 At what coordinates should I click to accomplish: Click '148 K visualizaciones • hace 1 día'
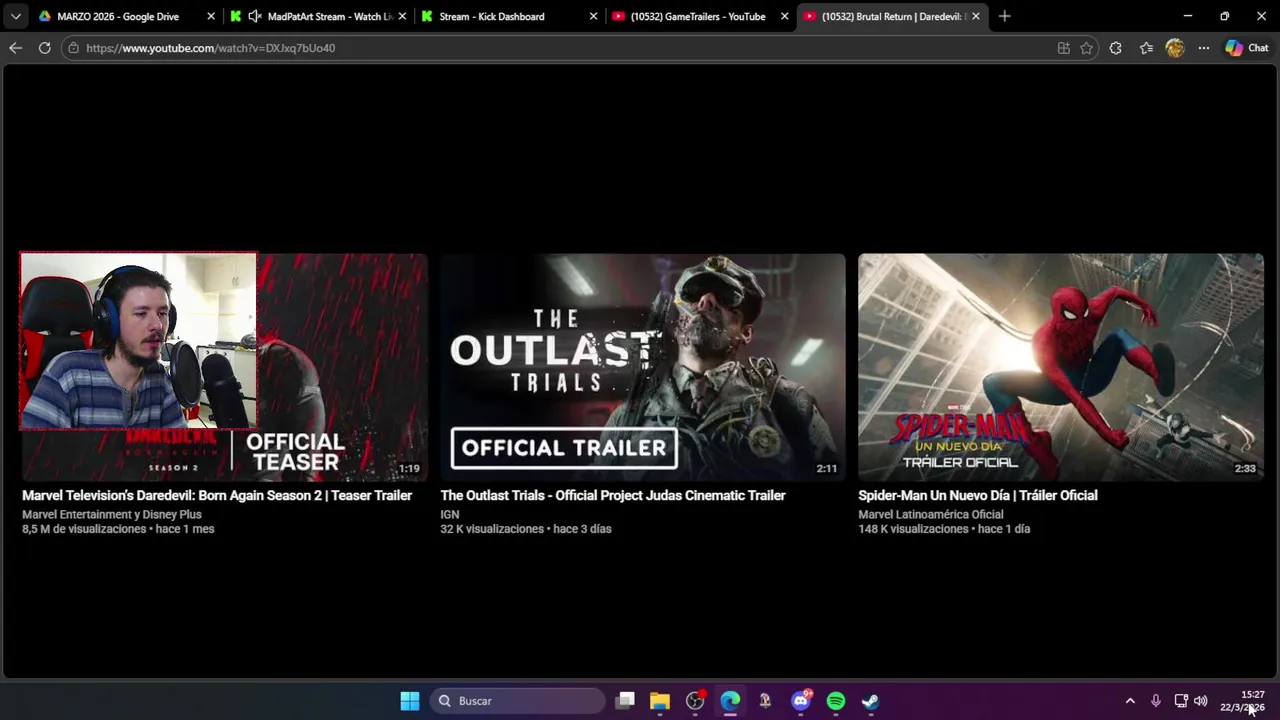point(944,529)
